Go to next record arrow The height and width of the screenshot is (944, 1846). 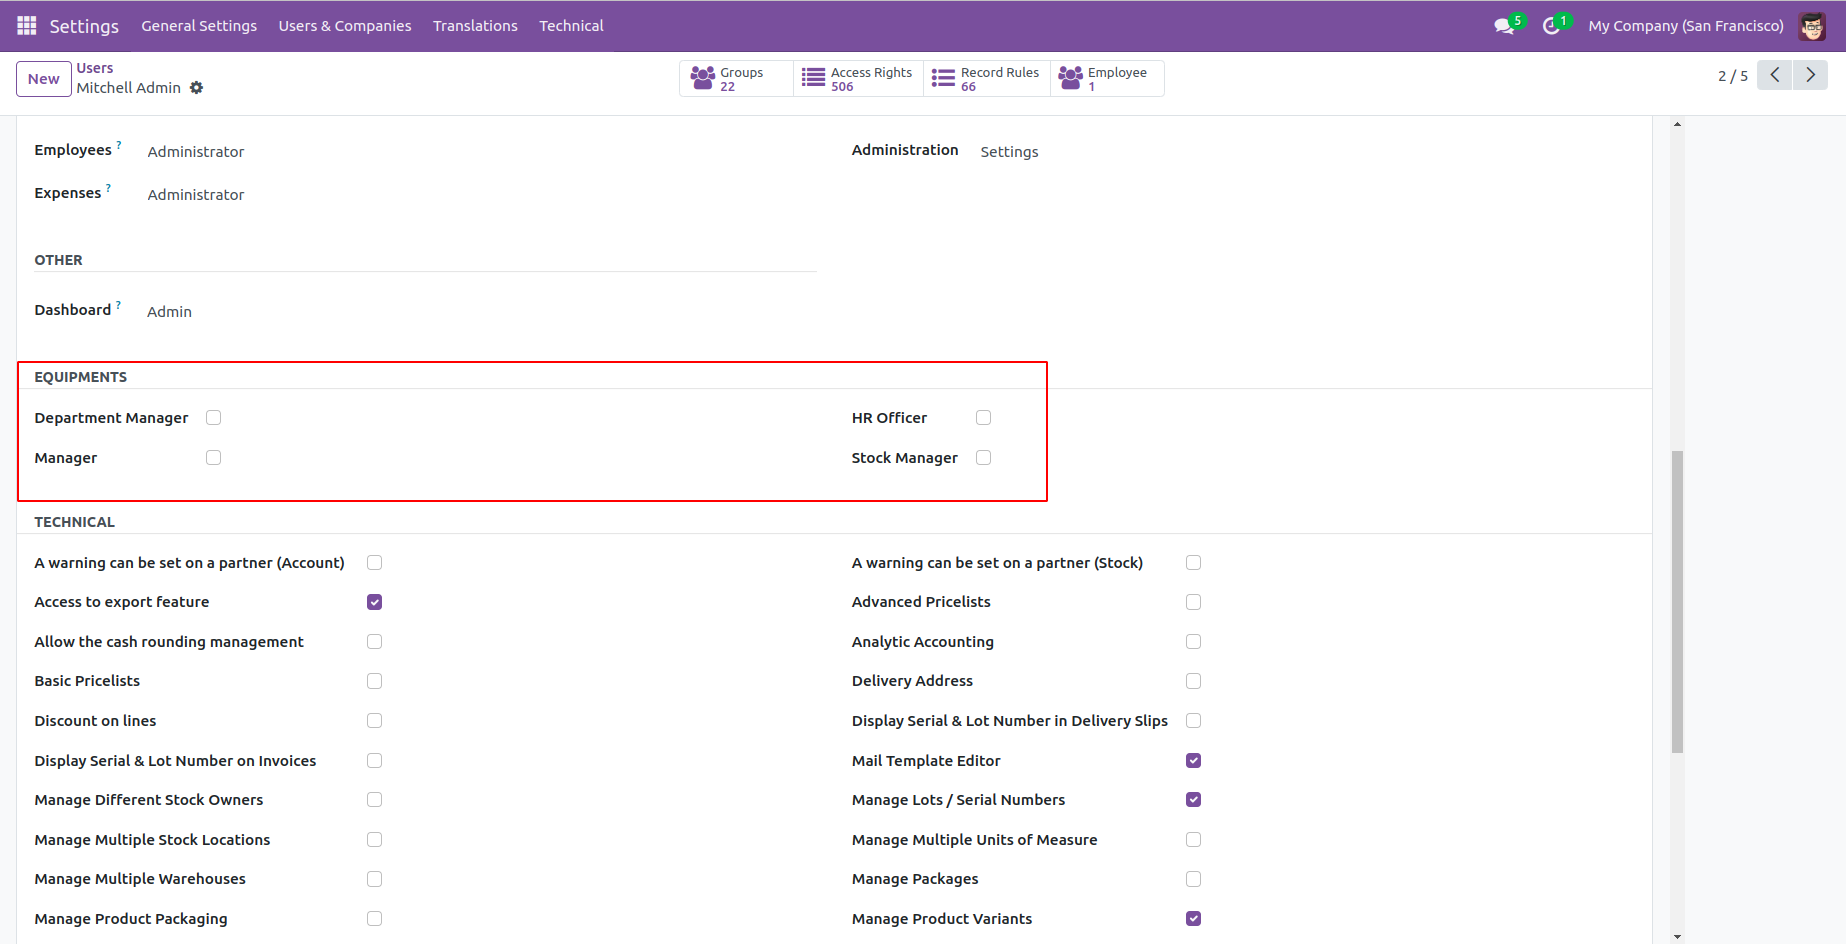(x=1810, y=75)
